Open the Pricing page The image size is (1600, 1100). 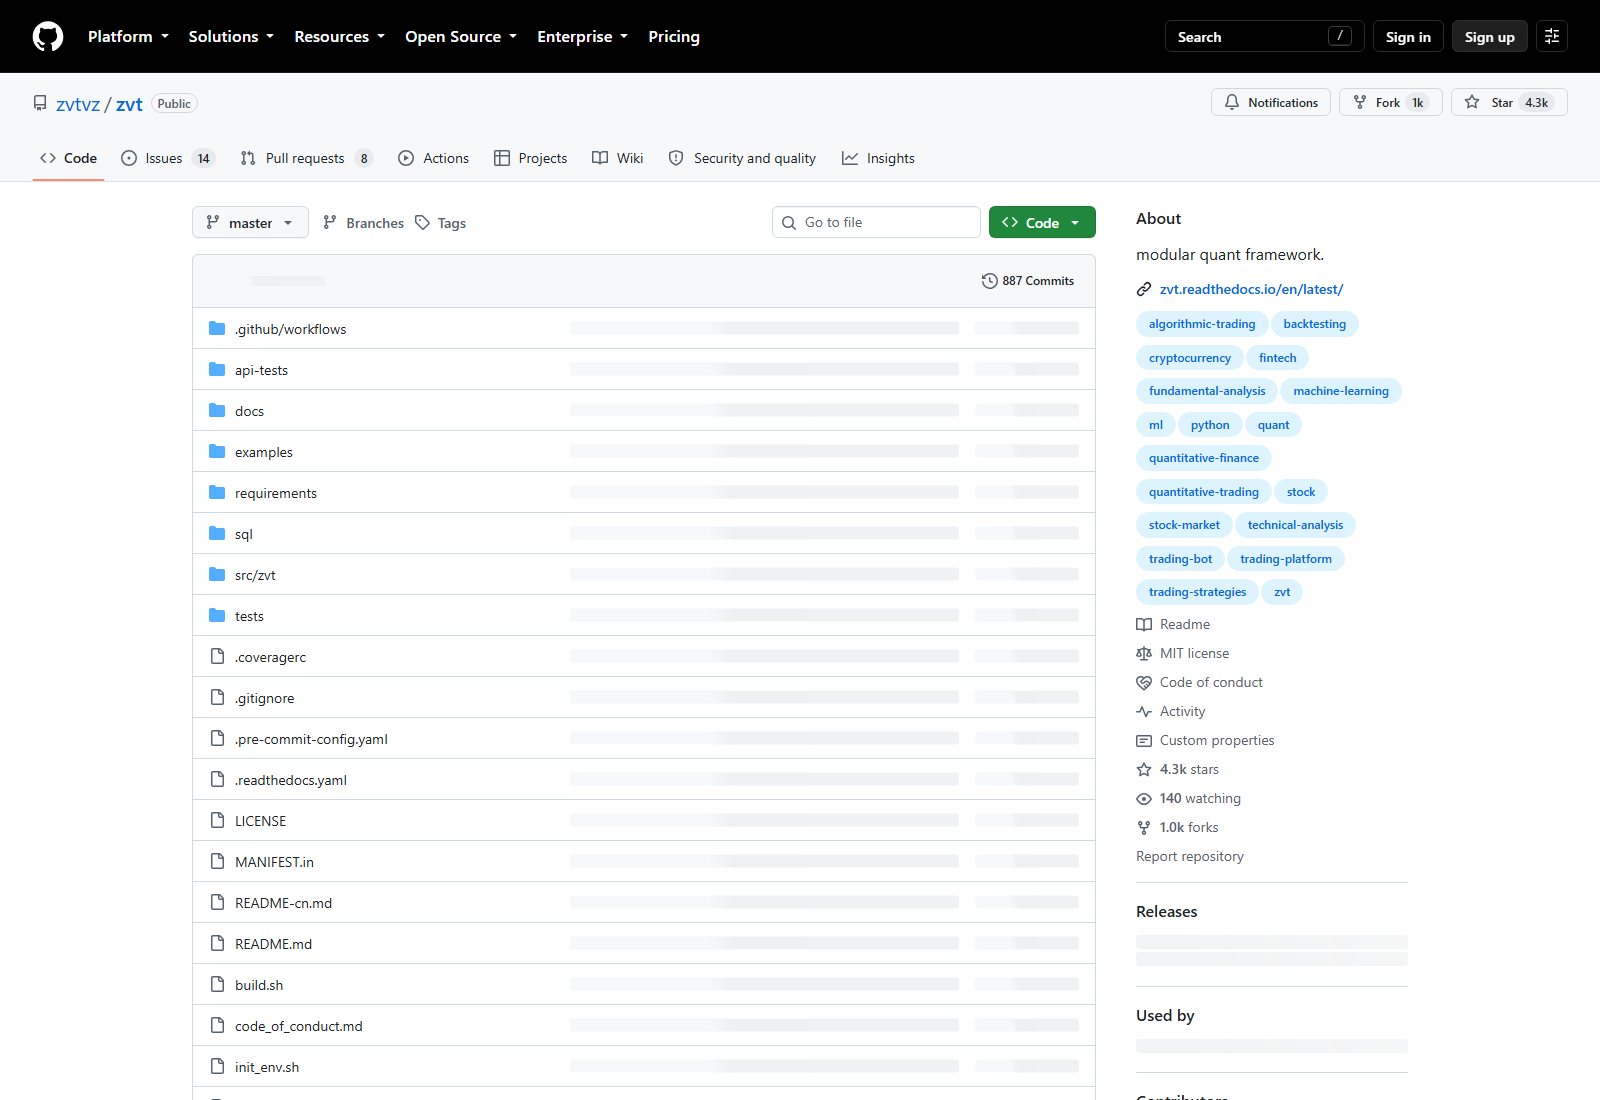click(674, 37)
